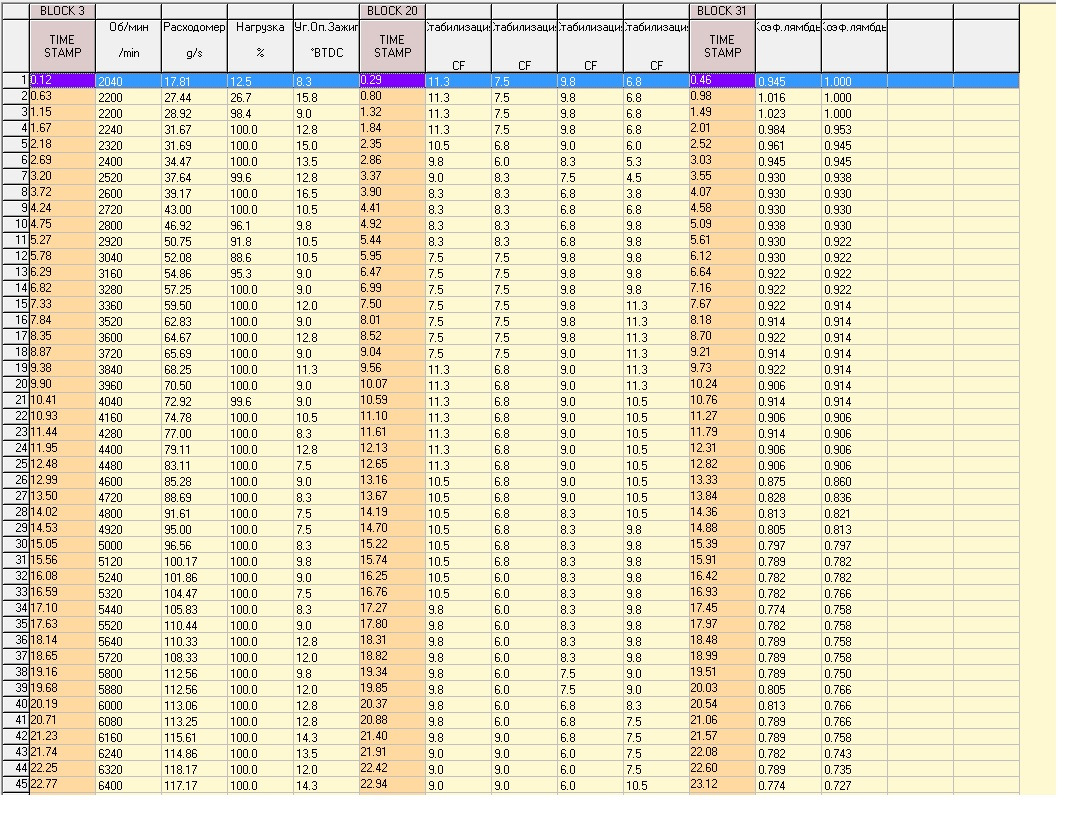Select the lambda cell 0.743

pyautogui.click(x=854, y=754)
